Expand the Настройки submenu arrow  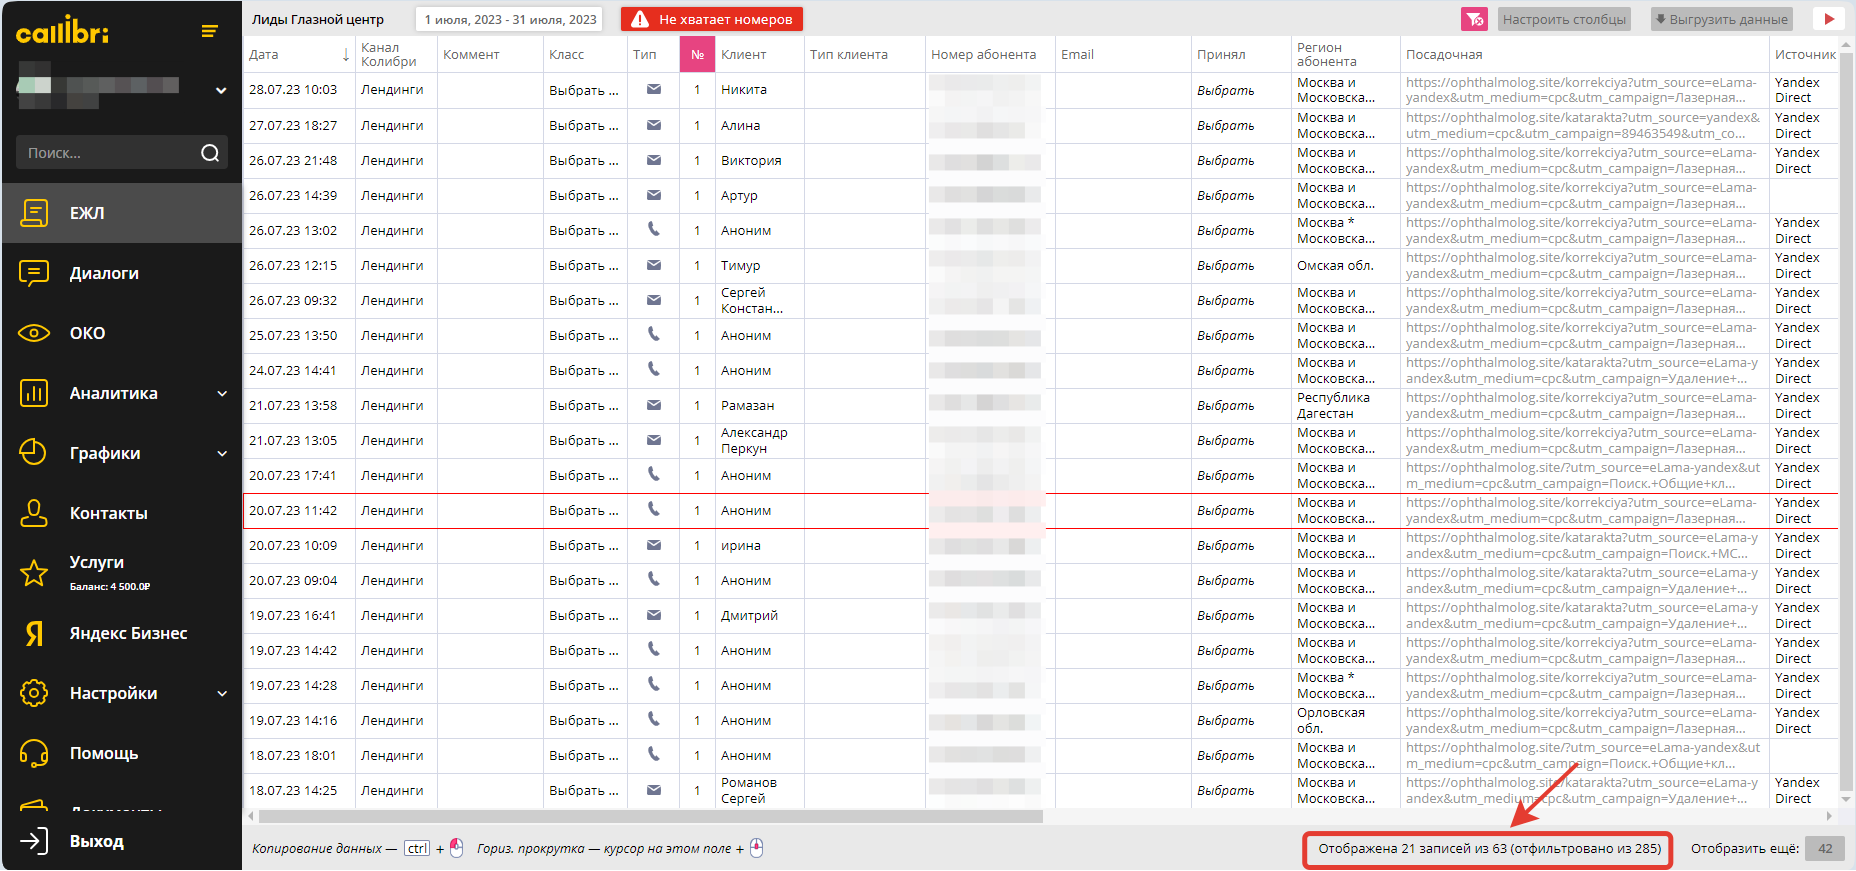[222, 693]
